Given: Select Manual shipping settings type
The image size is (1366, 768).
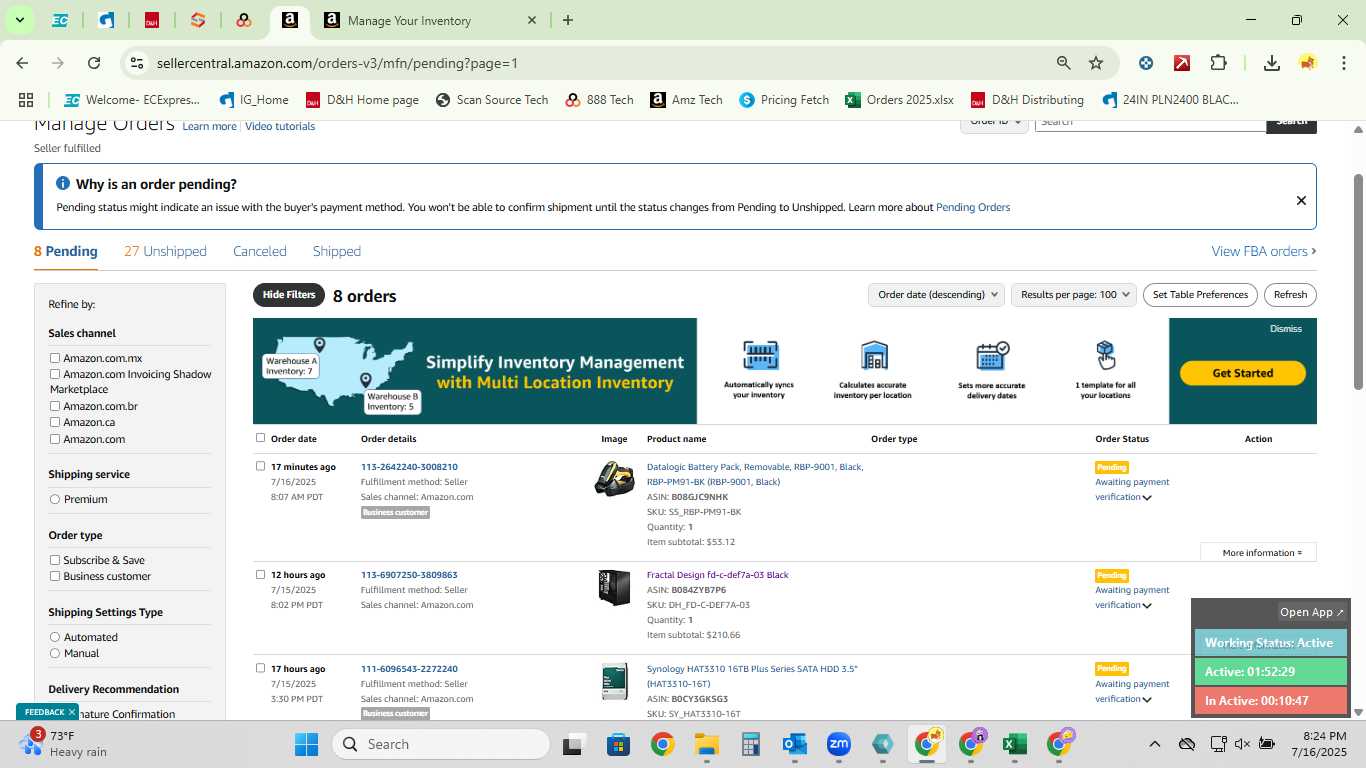Looking at the screenshot, I should pyautogui.click(x=55, y=653).
